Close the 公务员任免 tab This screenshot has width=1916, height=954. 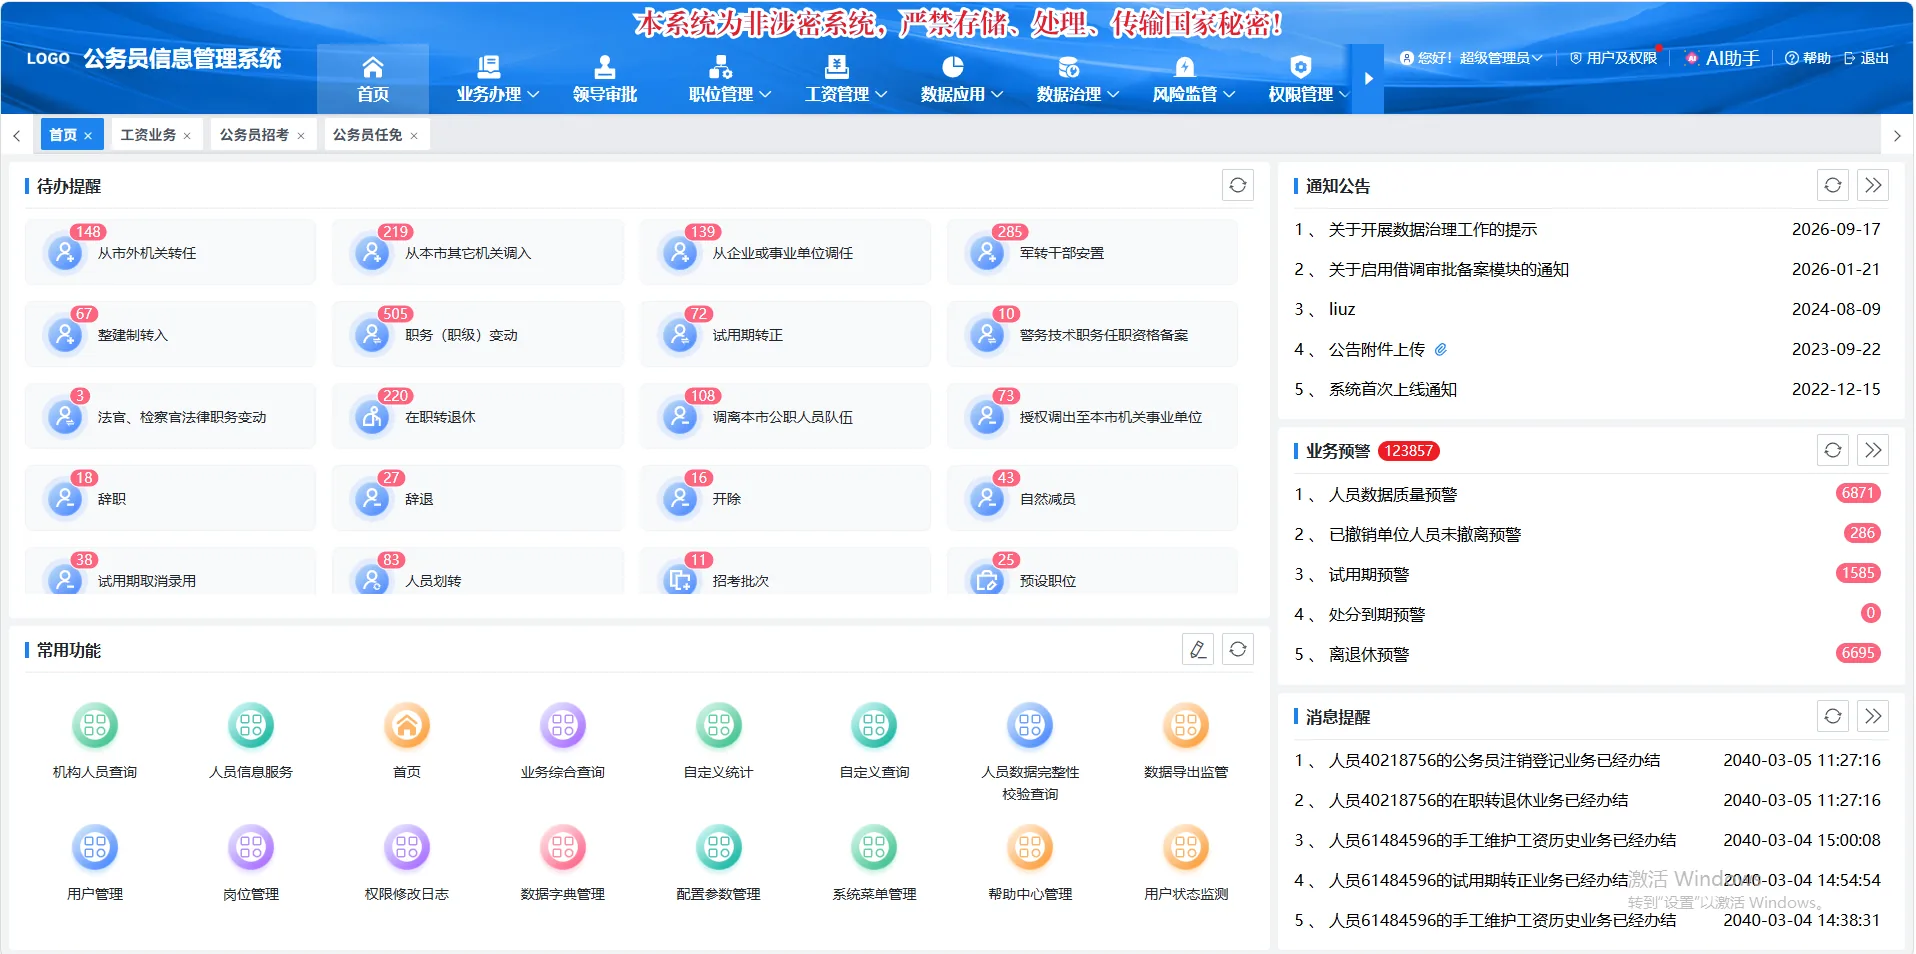tap(414, 136)
